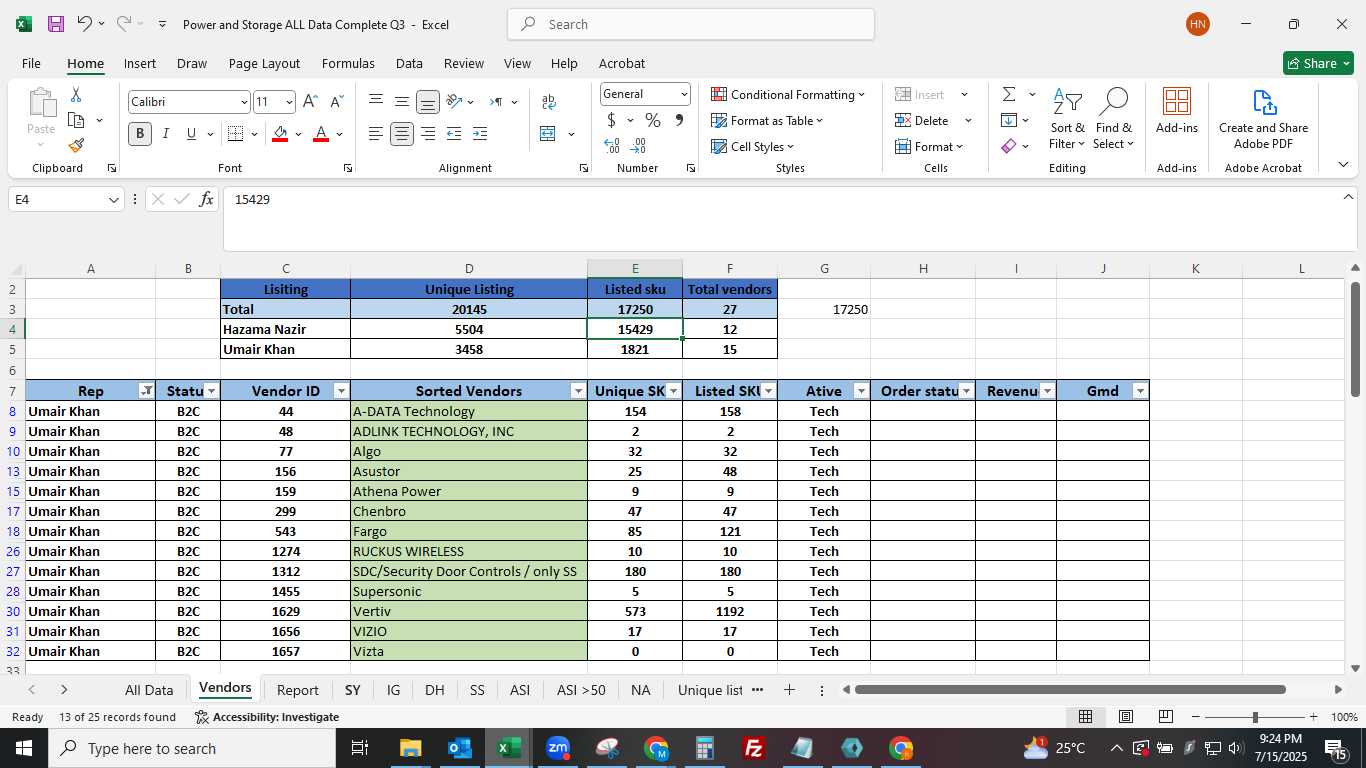Screen dimensions: 1366x768
Task: Open the Gmd column filter
Action: [x=1140, y=391]
